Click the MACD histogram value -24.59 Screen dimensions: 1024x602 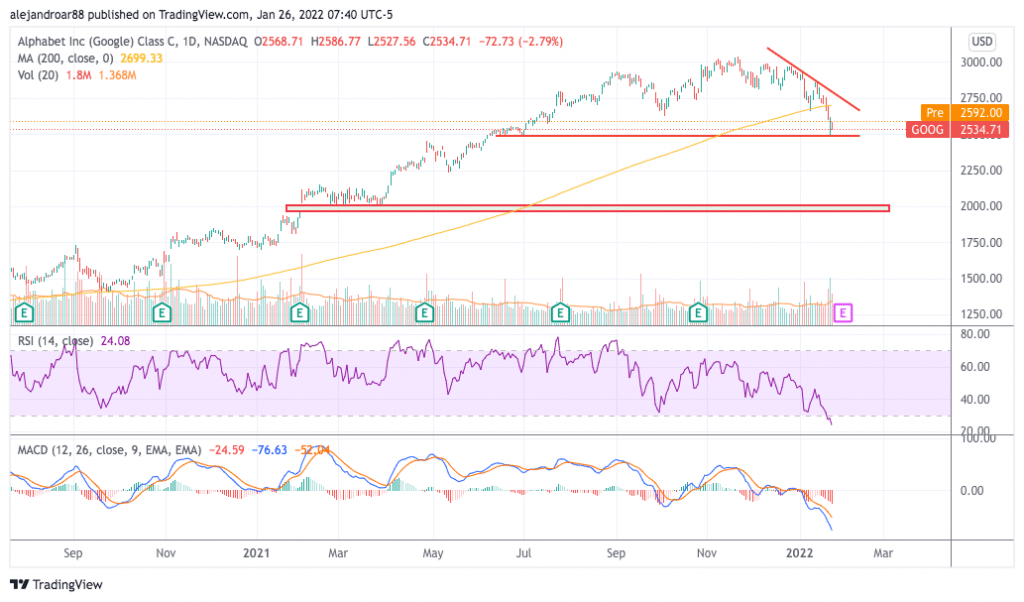point(227,450)
